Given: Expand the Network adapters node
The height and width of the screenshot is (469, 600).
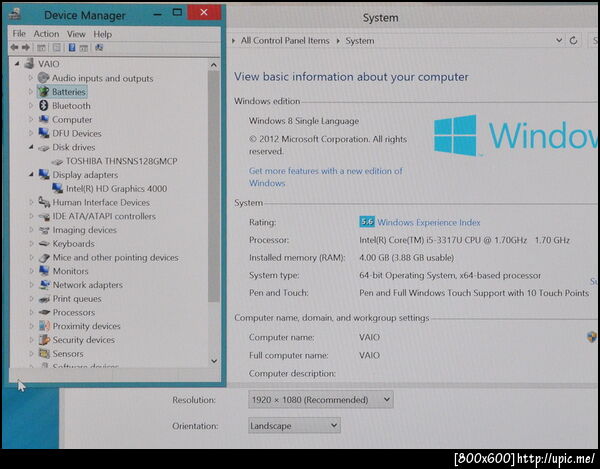Looking at the screenshot, I should click(x=31, y=285).
